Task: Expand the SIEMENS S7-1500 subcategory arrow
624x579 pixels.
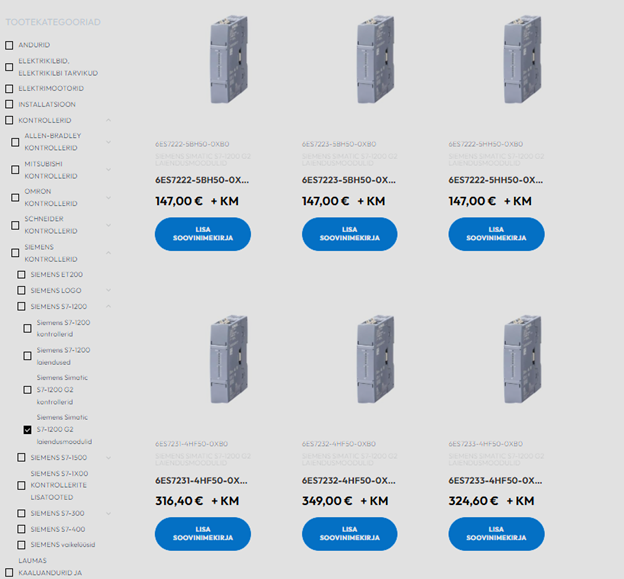Action: click(x=109, y=457)
